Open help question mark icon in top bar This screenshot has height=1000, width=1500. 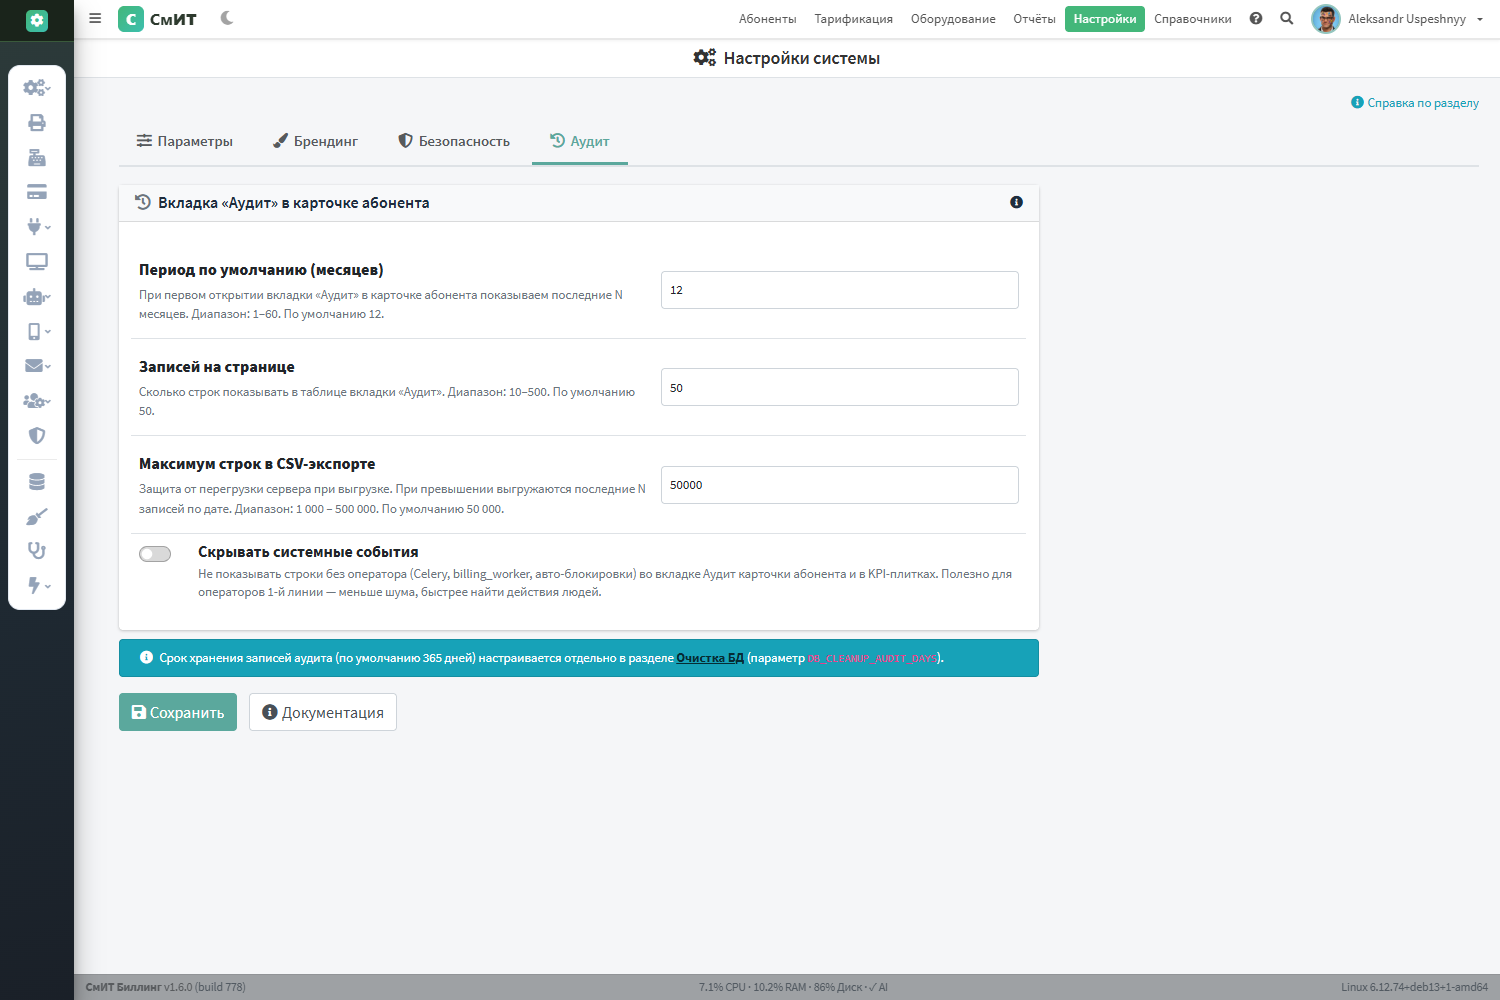click(1256, 19)
